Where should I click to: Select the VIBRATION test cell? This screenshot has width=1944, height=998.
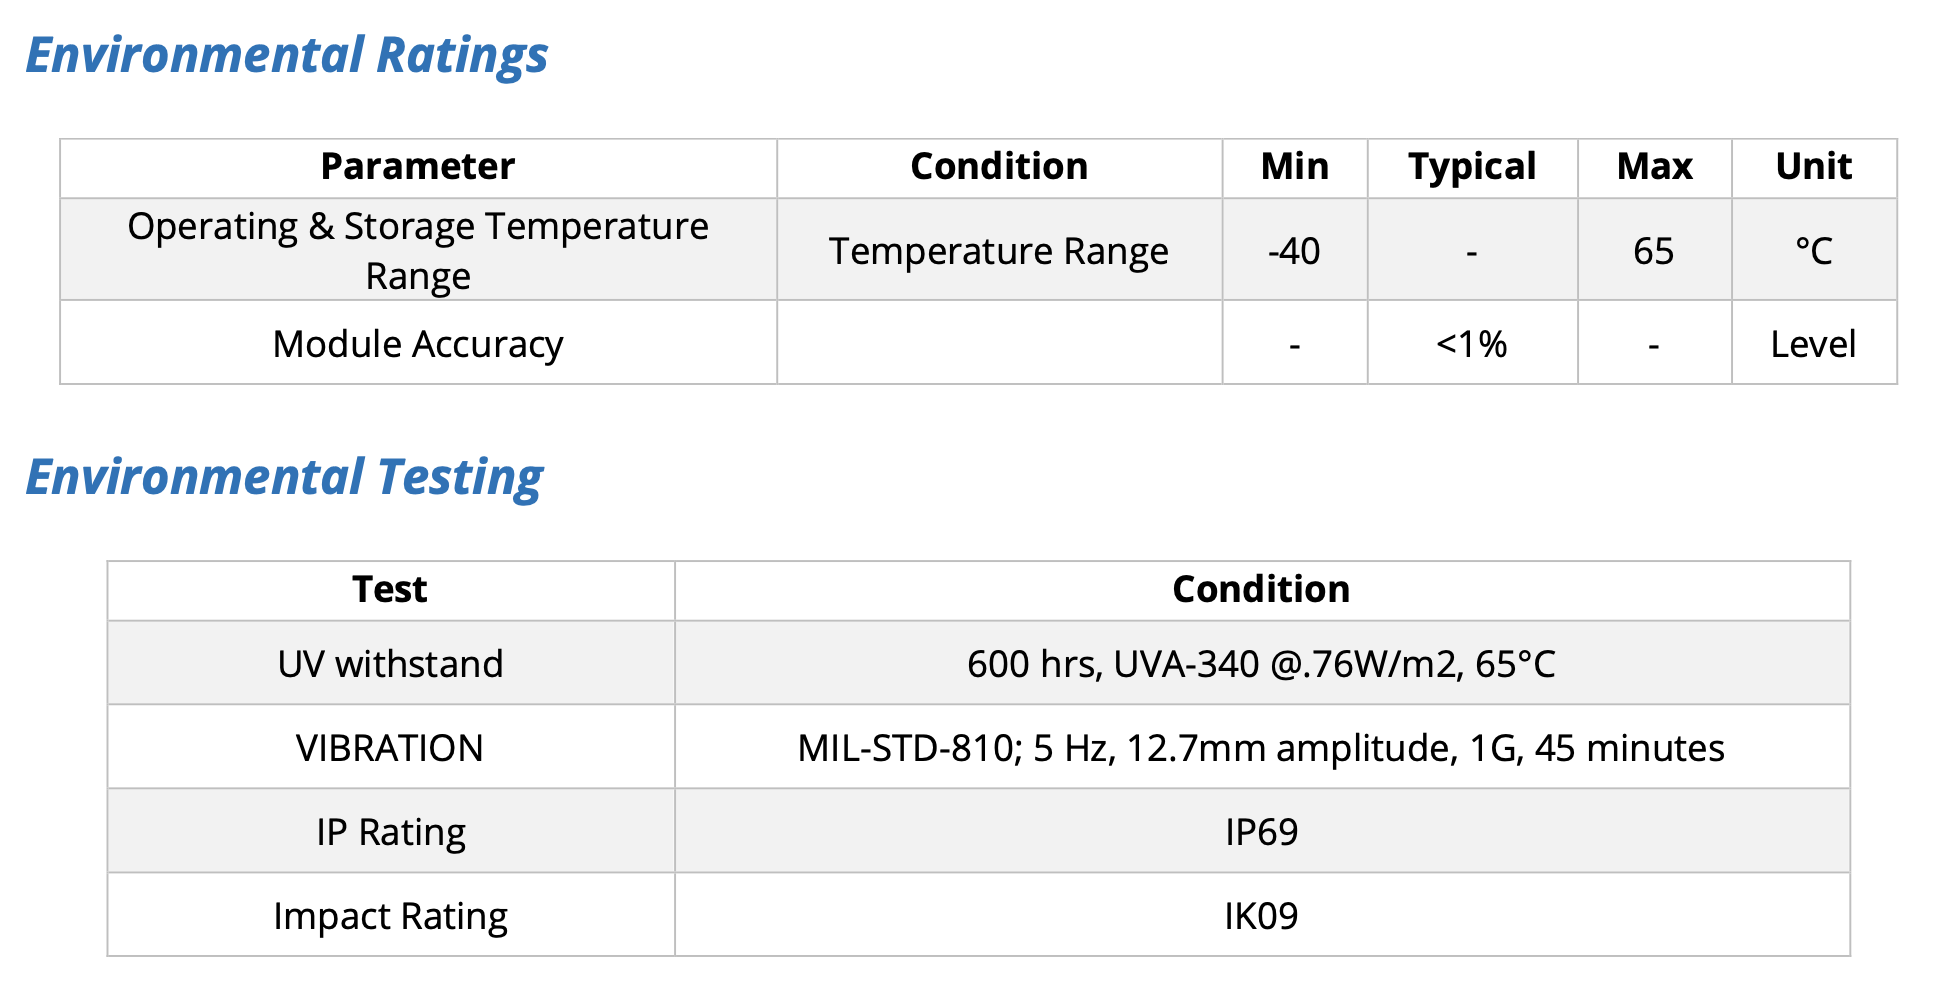click(389, 748)
